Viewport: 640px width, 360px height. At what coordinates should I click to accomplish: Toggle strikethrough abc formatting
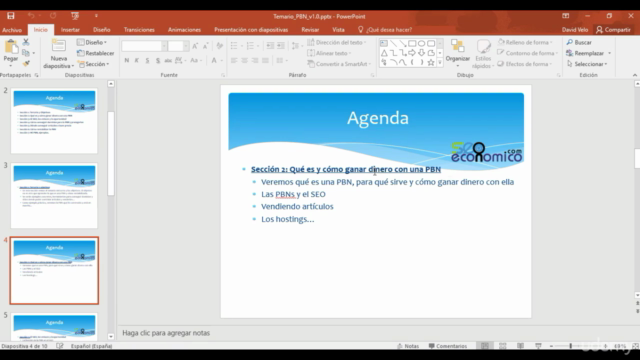pyautogui.click(x=168, y=60)
